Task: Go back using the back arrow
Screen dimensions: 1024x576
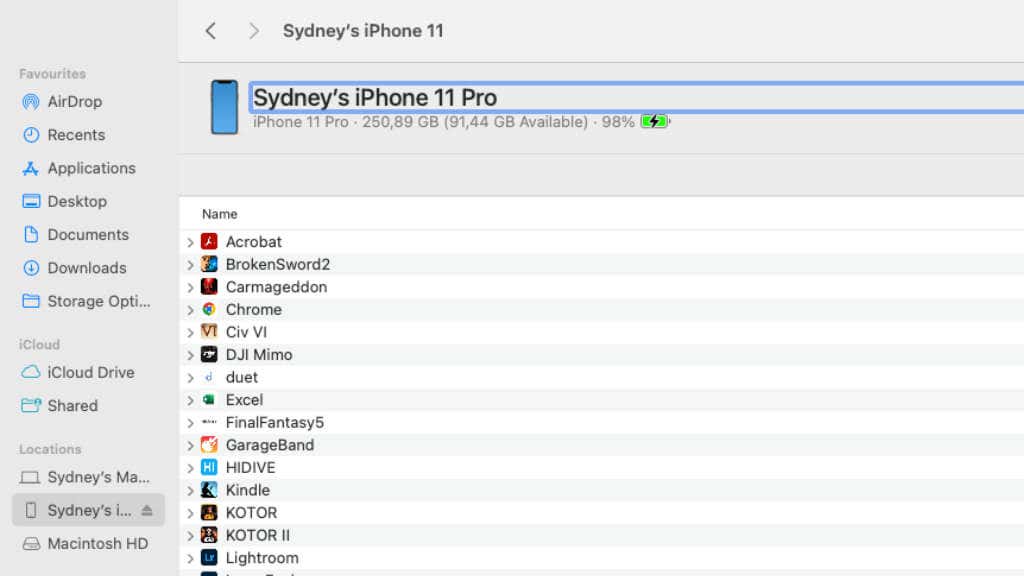Action: pyautogui.click(x=210, y=31)
